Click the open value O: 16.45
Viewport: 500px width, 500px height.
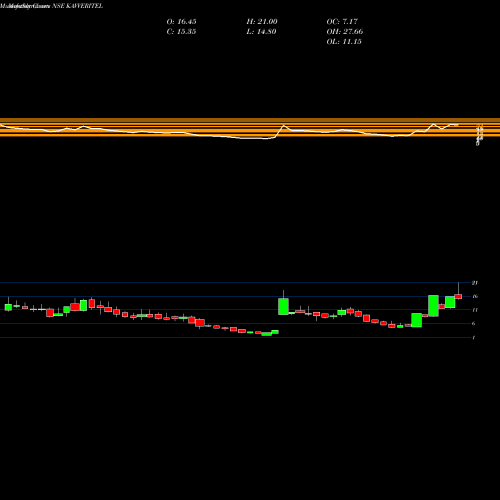[181, 22]
